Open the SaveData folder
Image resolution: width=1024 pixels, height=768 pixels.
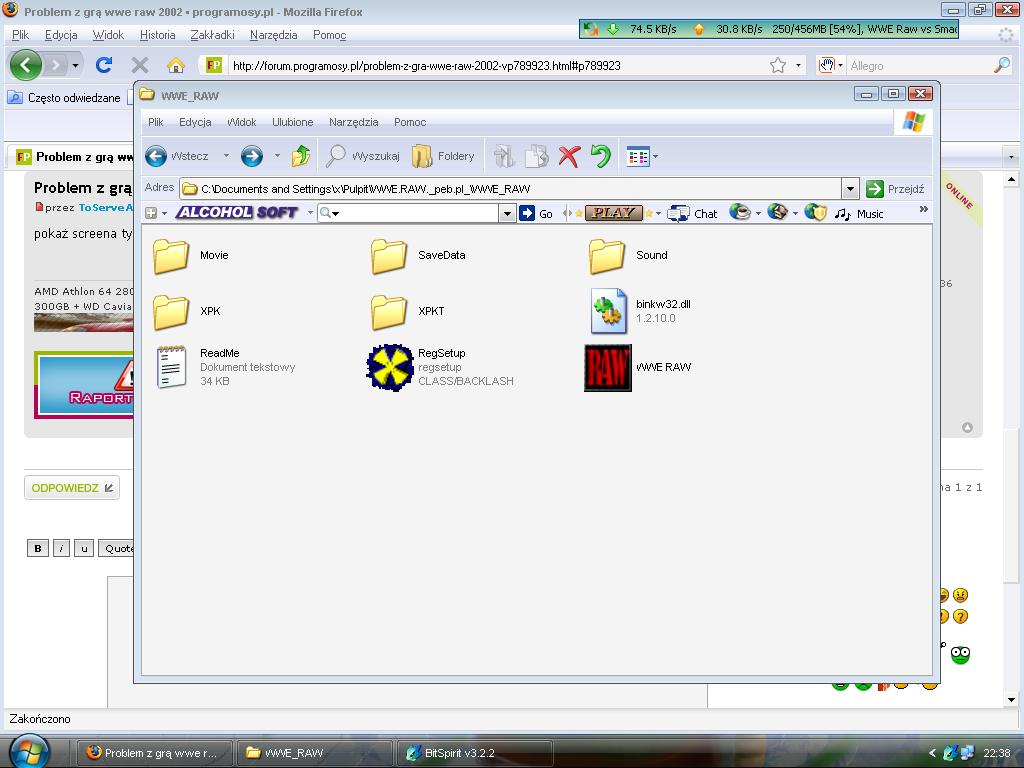(418, 255)
